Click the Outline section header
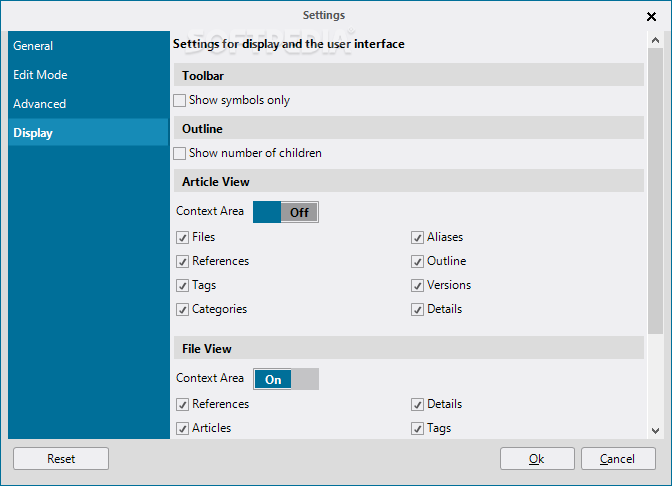672x486 pixels. (409, 129)
